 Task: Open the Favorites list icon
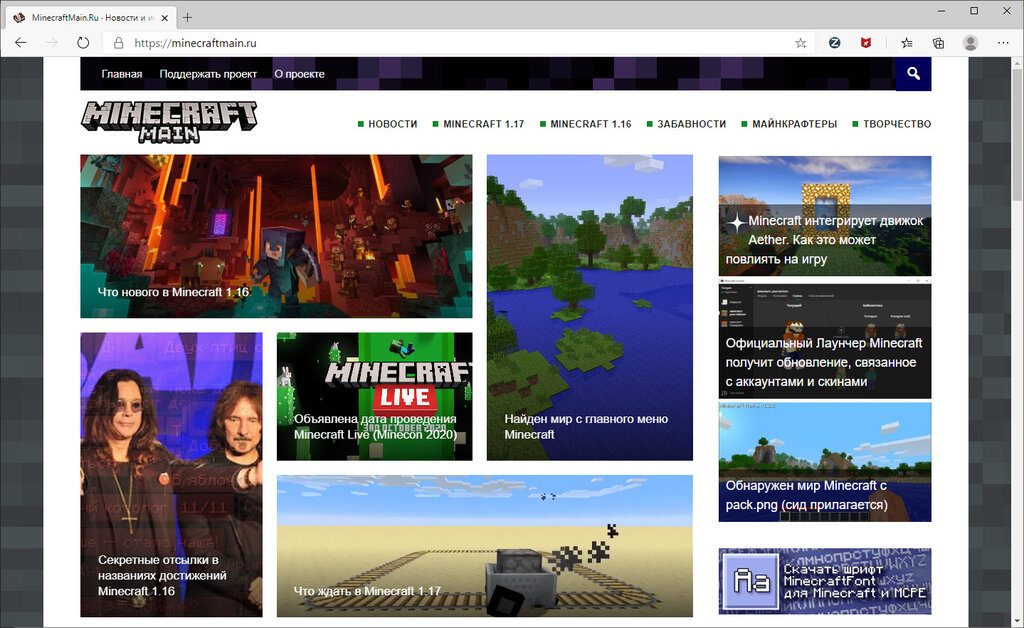click(907, 43)
